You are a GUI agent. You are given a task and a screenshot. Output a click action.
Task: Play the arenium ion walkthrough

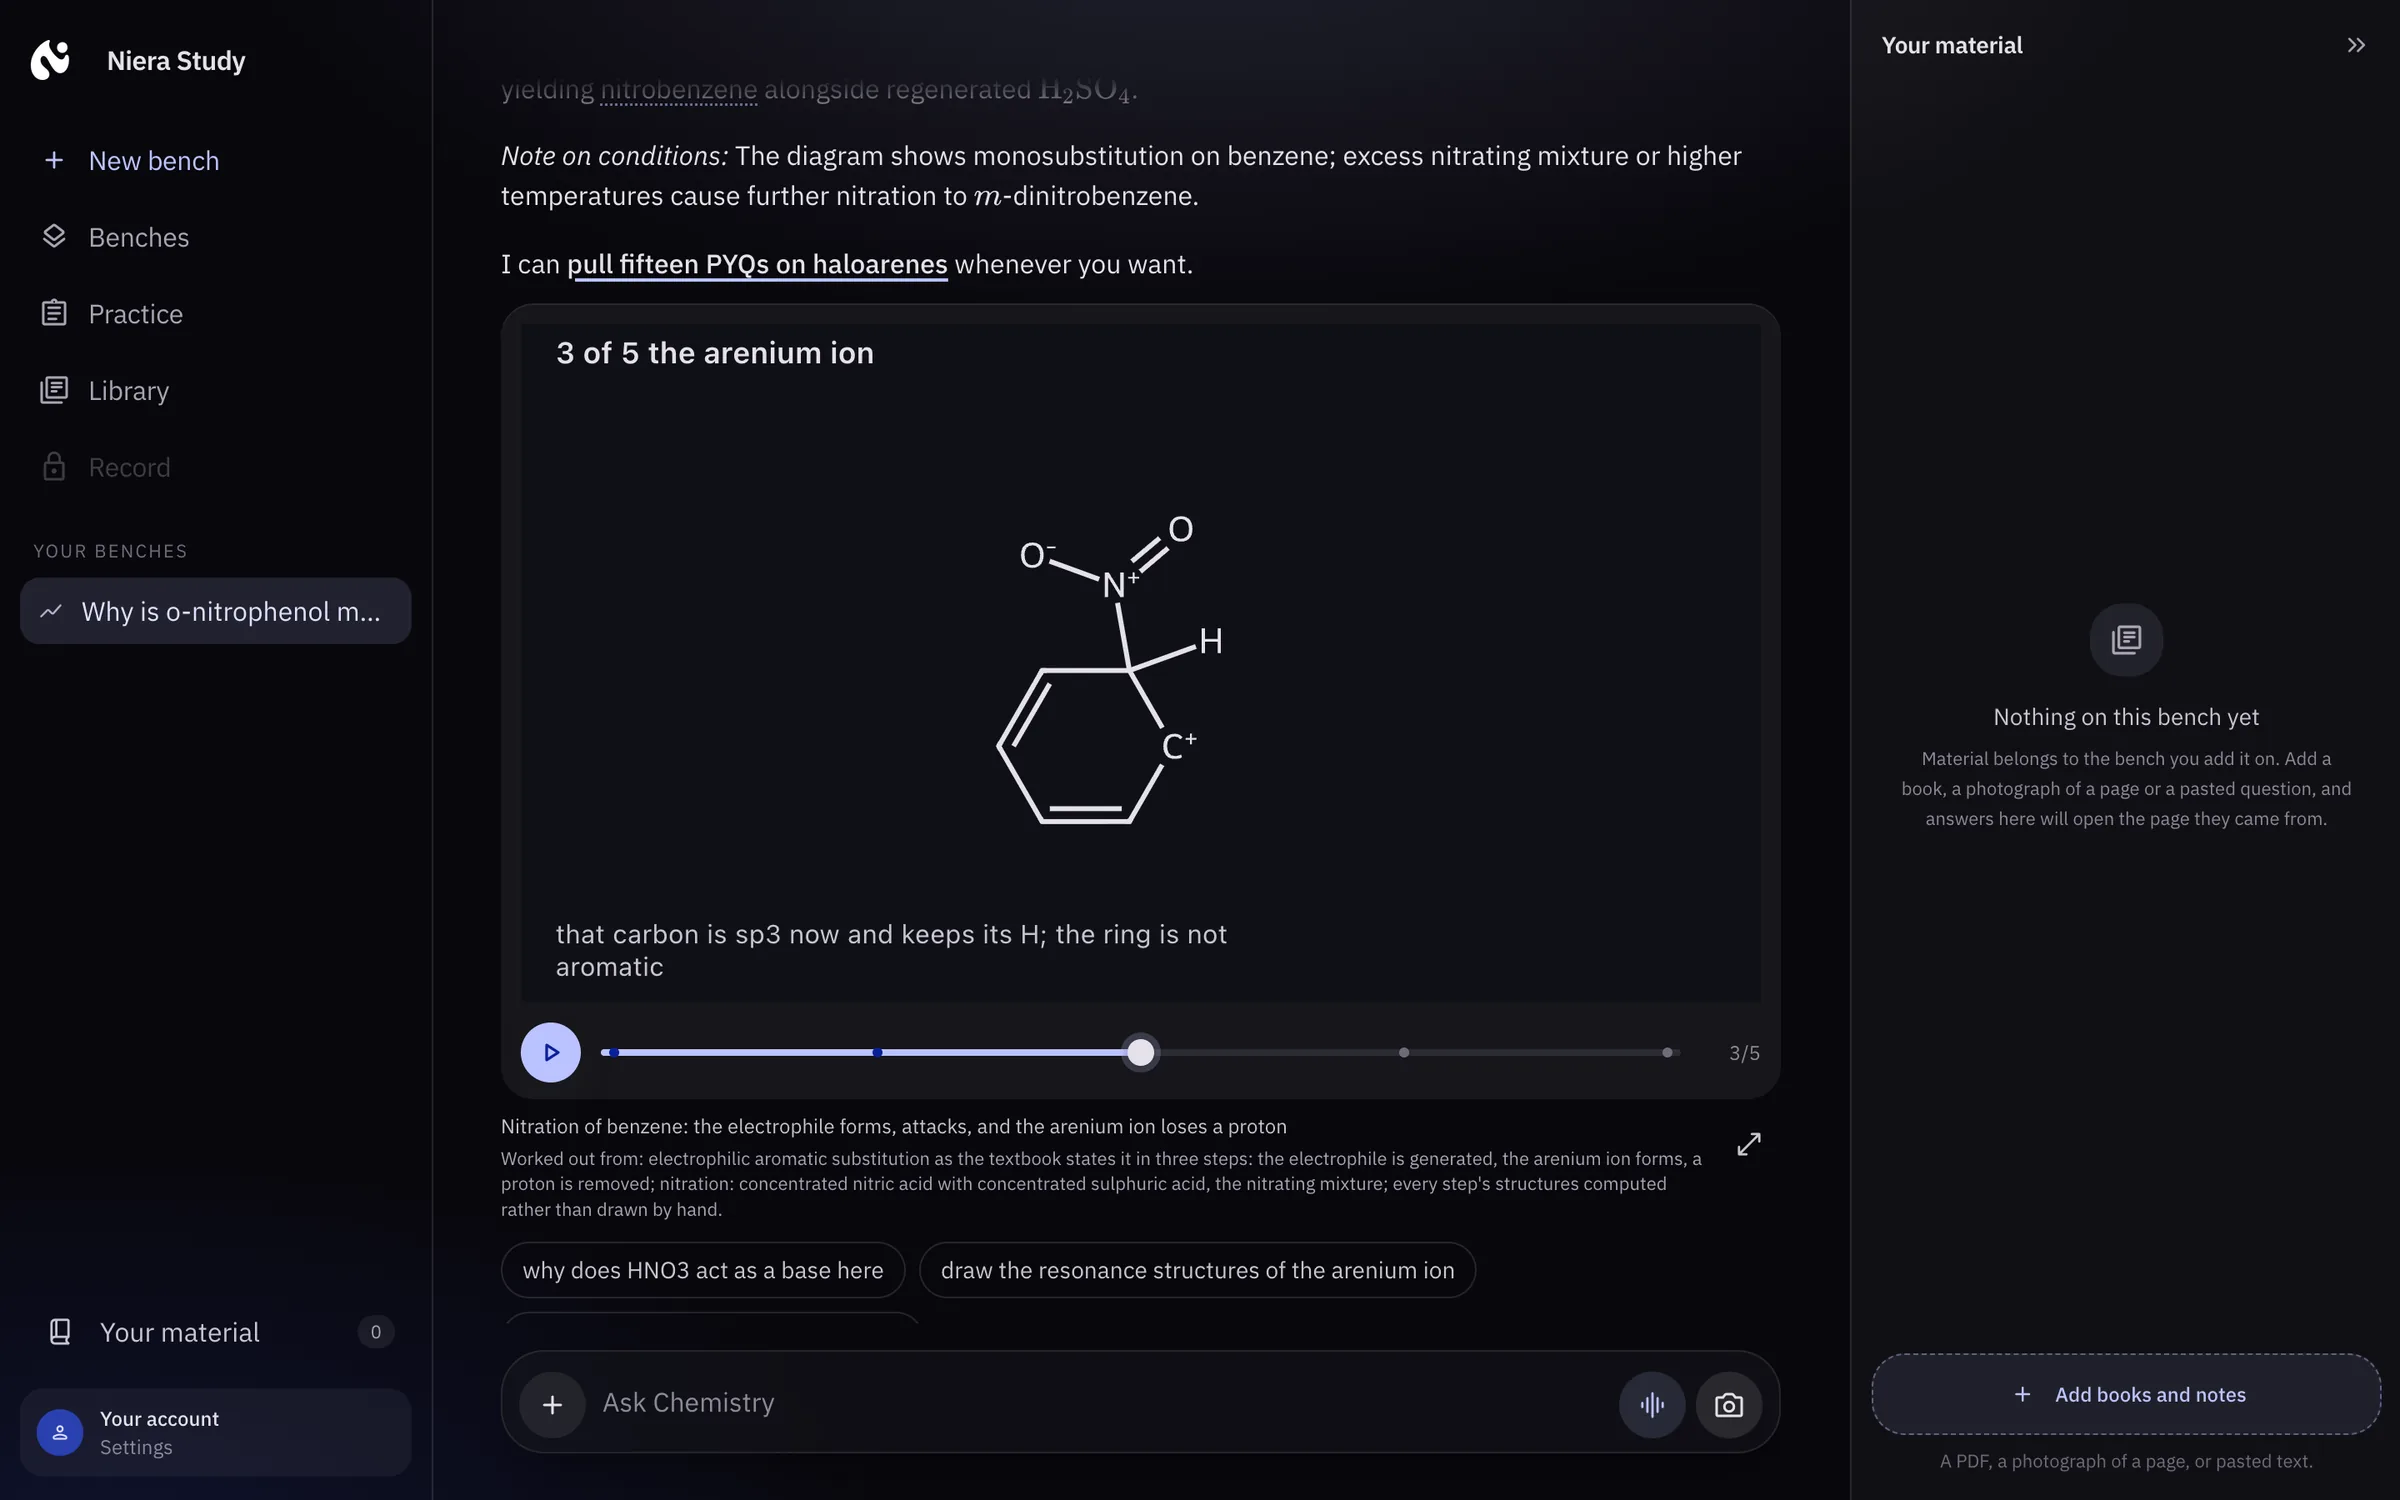(551, 1052)
